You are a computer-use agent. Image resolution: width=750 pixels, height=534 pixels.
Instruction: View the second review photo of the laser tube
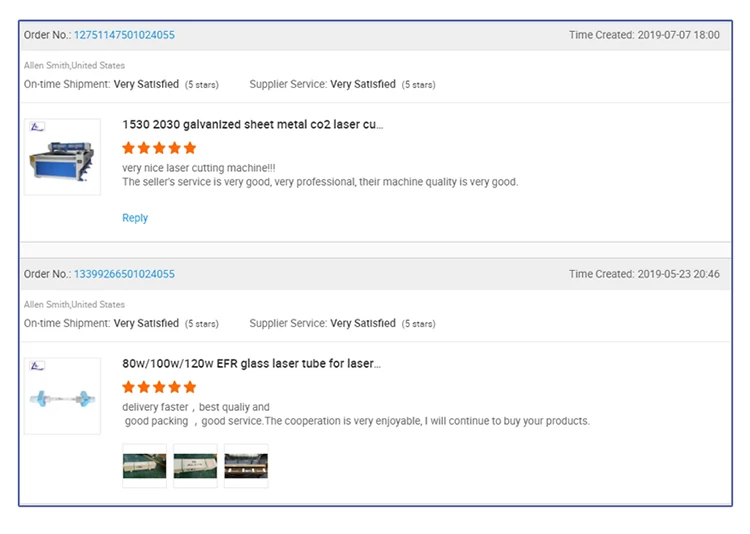[x=195, y=466]
